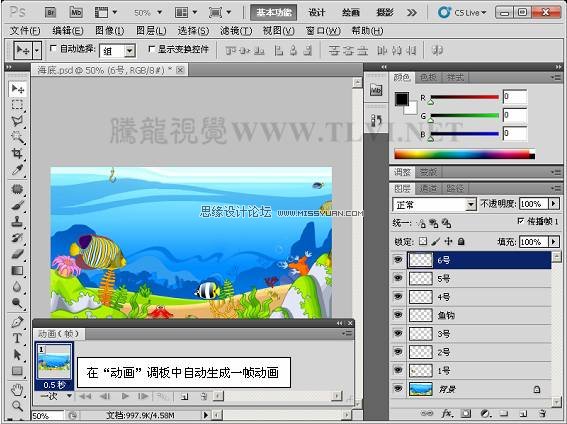Choose the 设计 workspace
This screenshot has height=424, width=567.
coord(316,13)
